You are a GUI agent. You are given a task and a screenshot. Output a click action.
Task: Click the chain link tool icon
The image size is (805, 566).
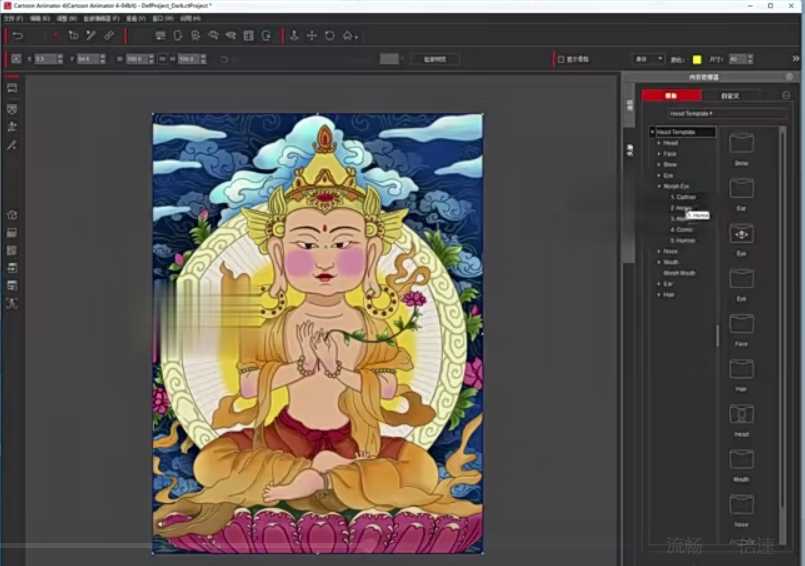tap(109, 35)
